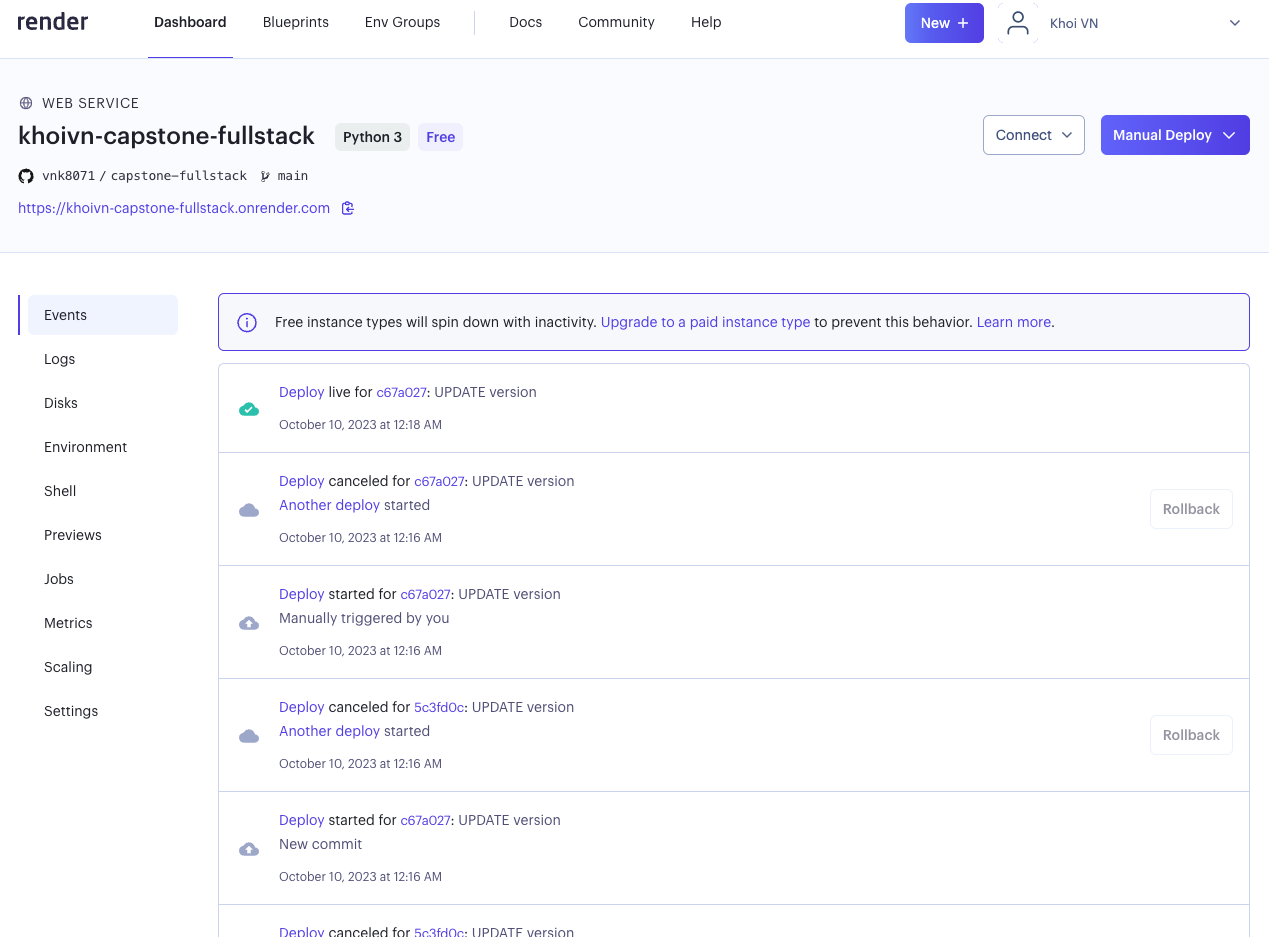Open commit c67a027 in the manually triggered row
The width and height of the screenshot is (1269, 937).
point(425,594)
